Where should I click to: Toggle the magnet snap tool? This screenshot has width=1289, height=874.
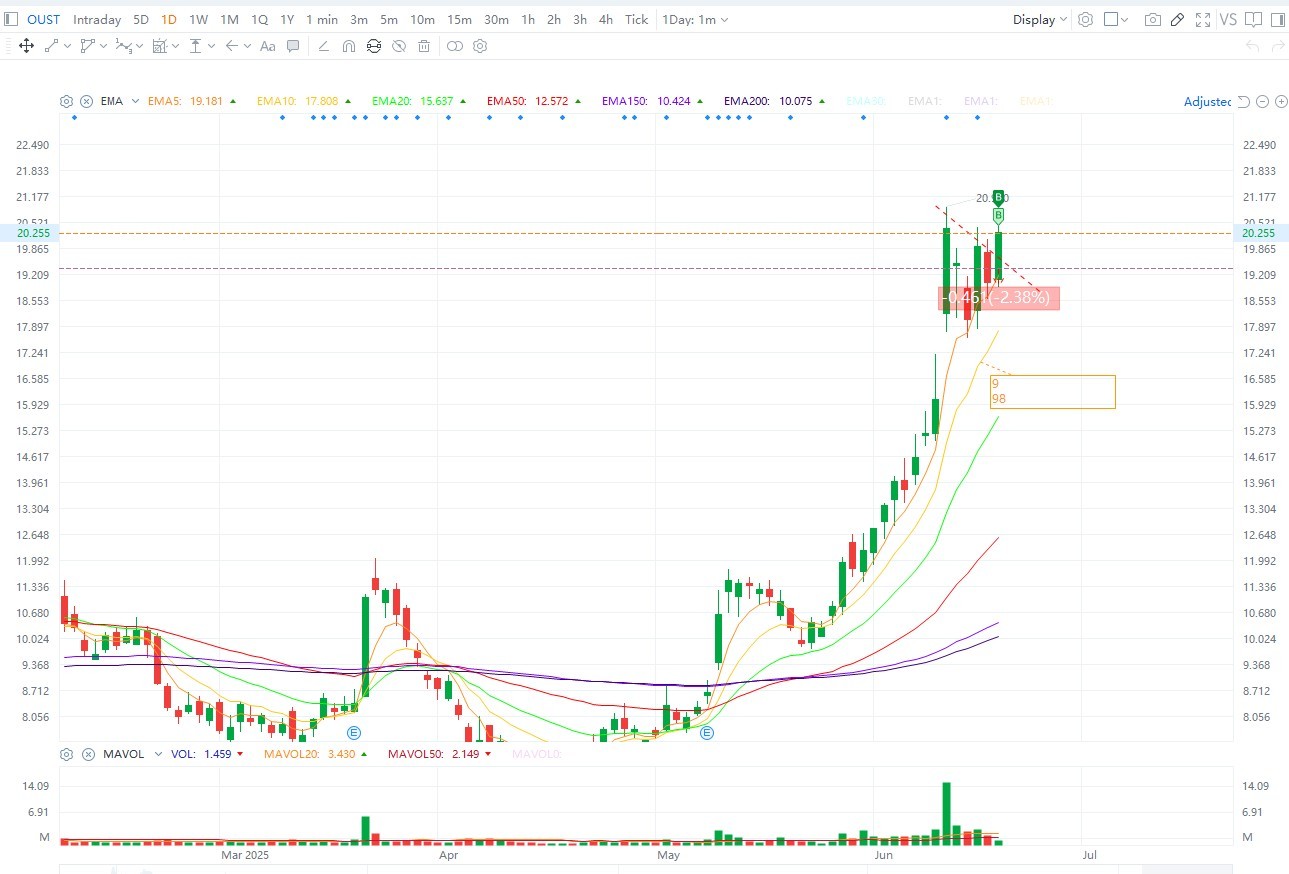pos(349,46)
